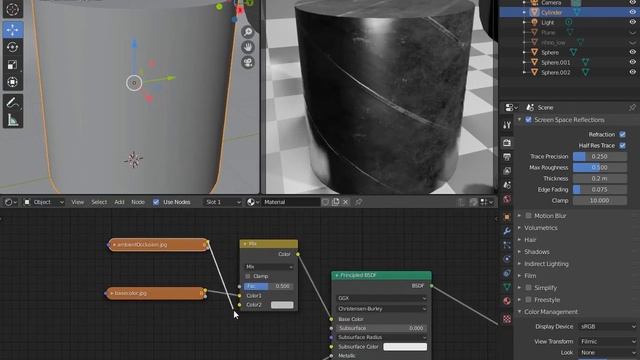Click the material fake user shield icon
640x360 pixels.
(x=325, y=202)
